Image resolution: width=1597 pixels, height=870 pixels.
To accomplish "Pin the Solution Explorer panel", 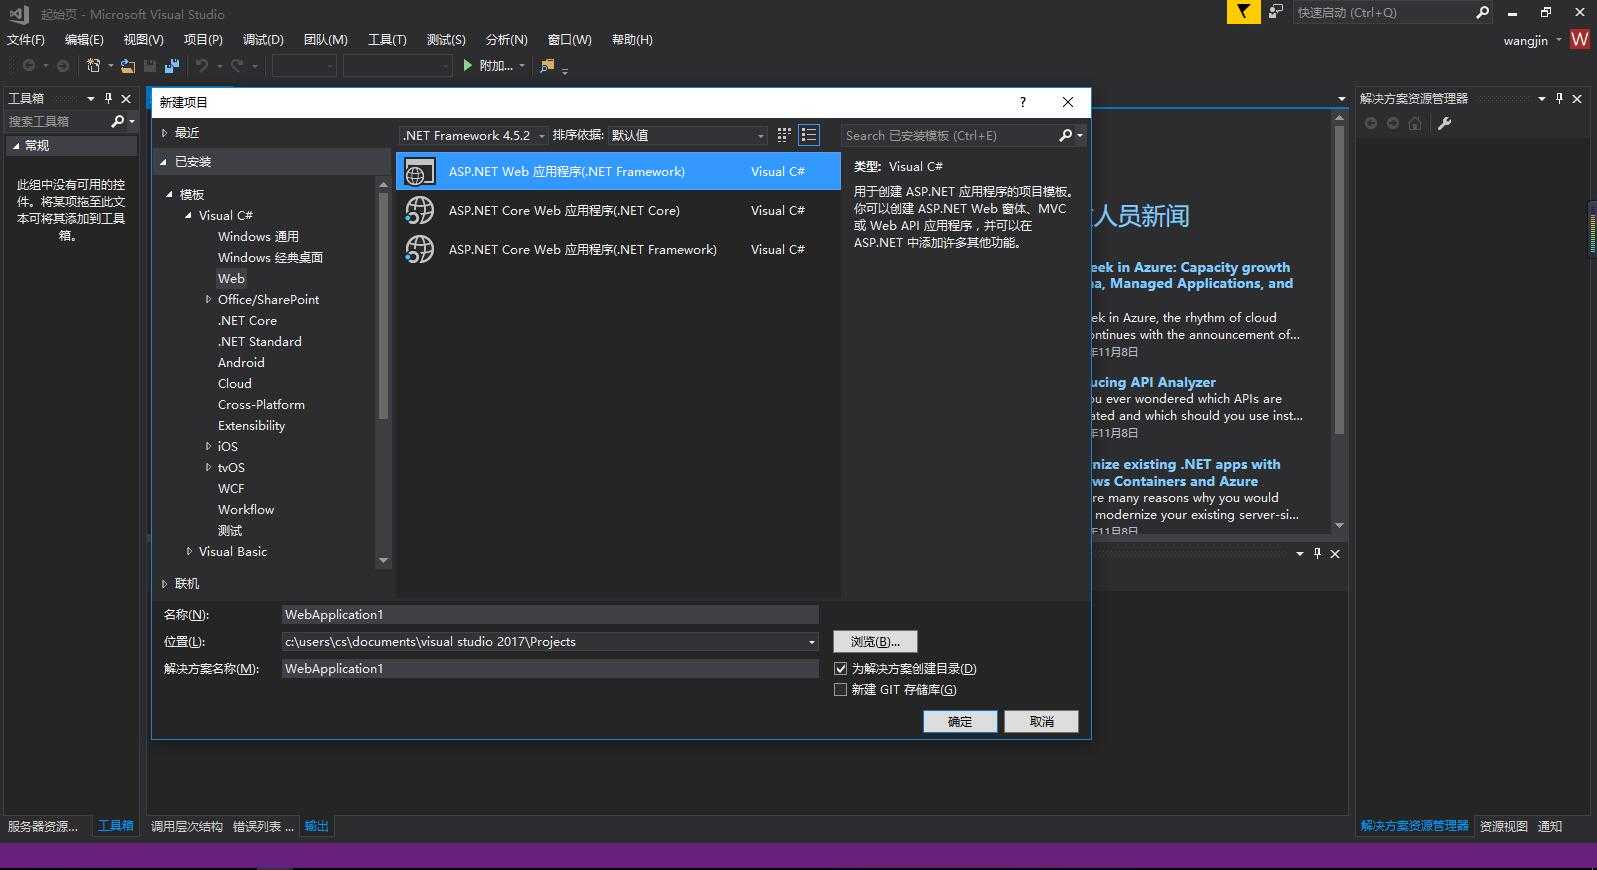I will [1559, 98].
